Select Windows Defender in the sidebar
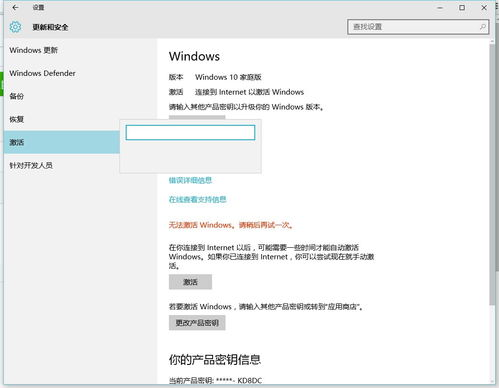 pos(42,73)
